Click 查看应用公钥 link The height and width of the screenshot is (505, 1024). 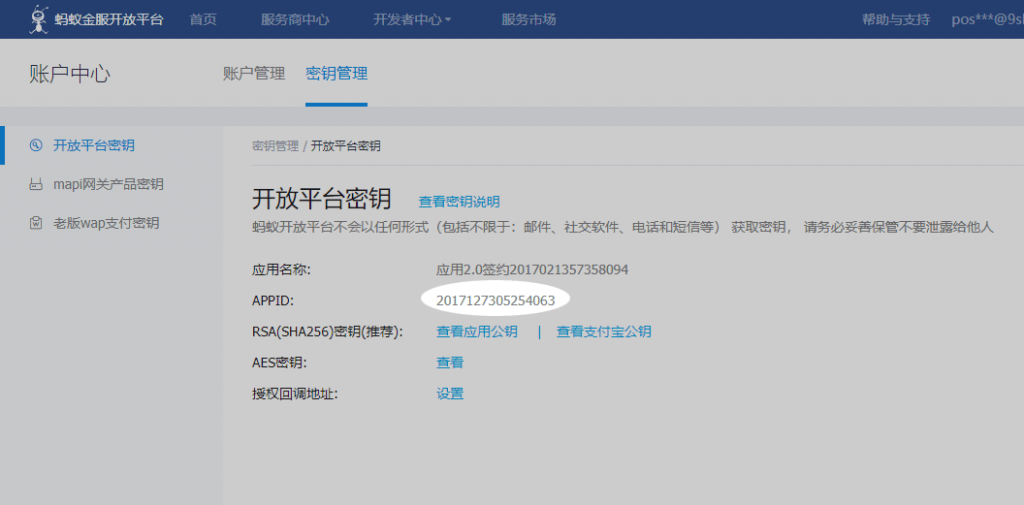(477, 332)
